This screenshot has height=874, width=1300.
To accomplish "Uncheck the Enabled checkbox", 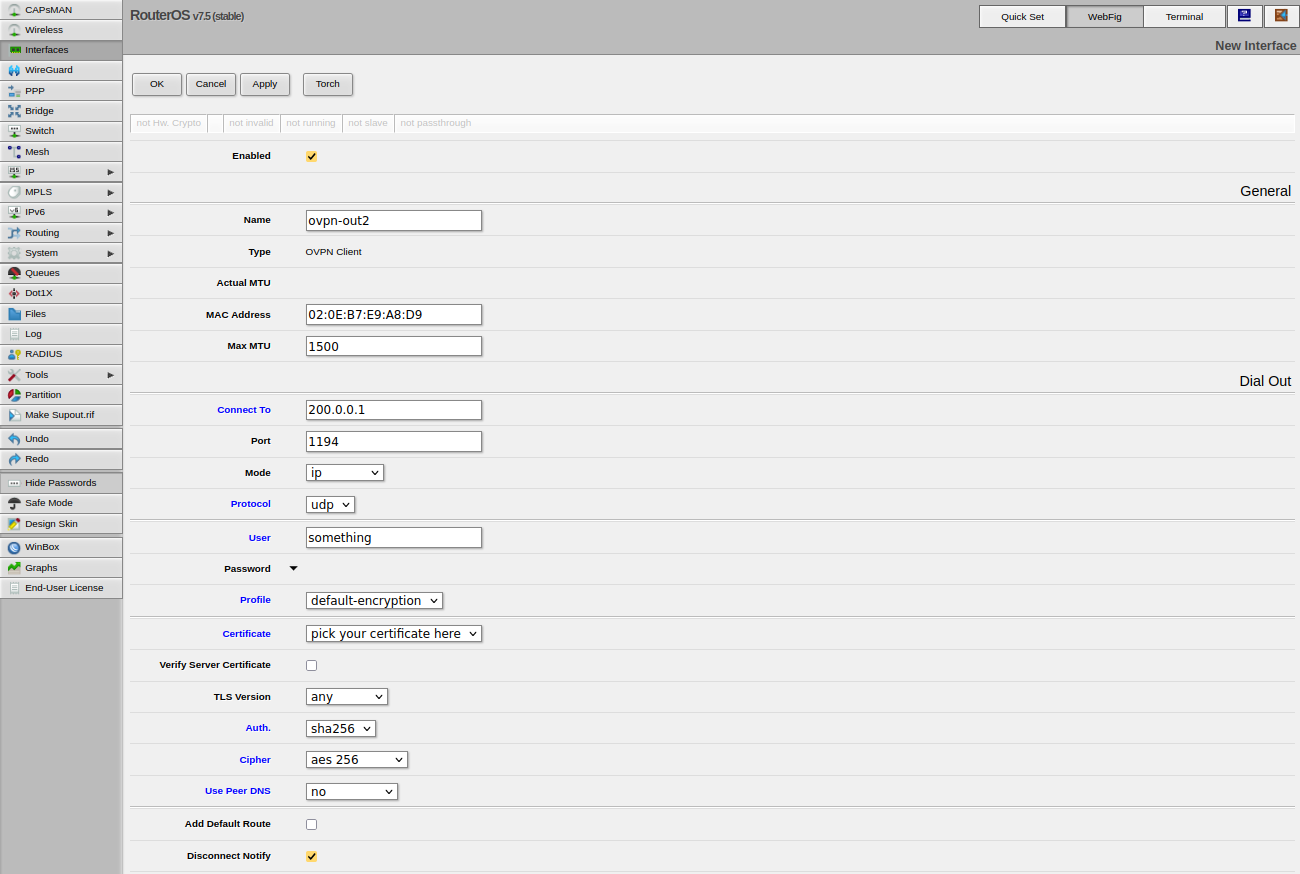I will click(311, 156).
